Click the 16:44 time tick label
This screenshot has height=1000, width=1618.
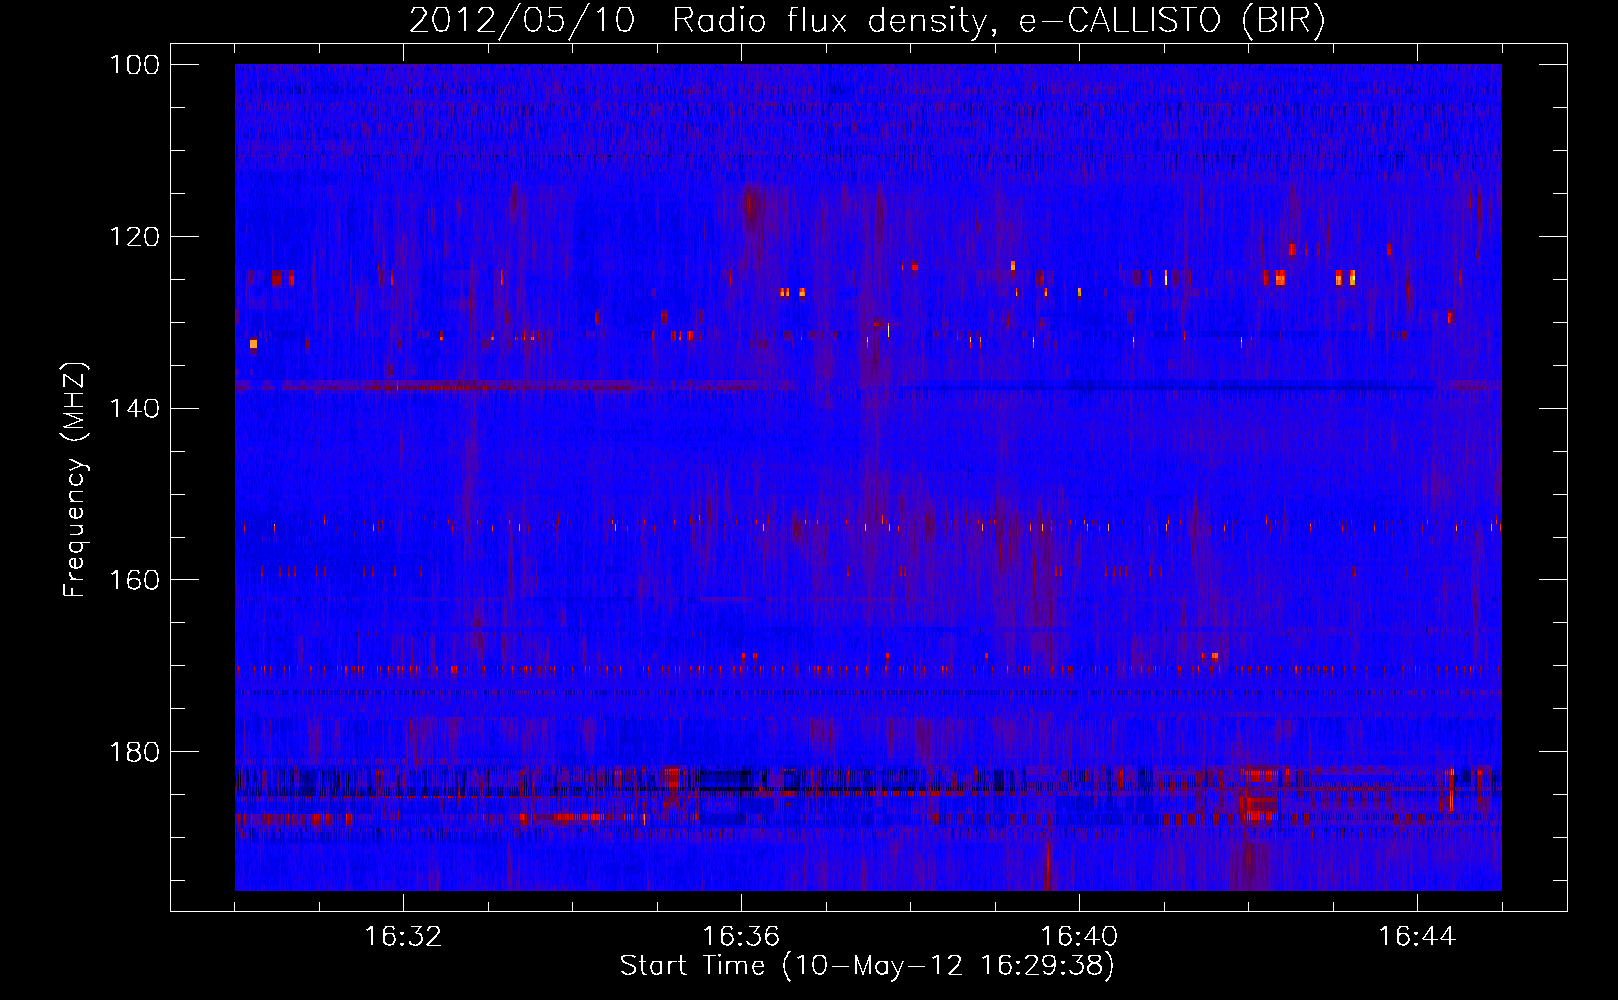click(1417, 937)
